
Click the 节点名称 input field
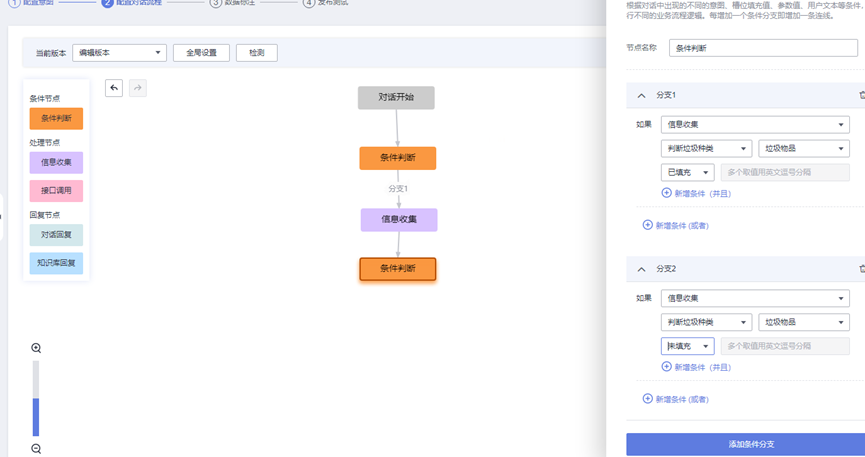(763, 48)
